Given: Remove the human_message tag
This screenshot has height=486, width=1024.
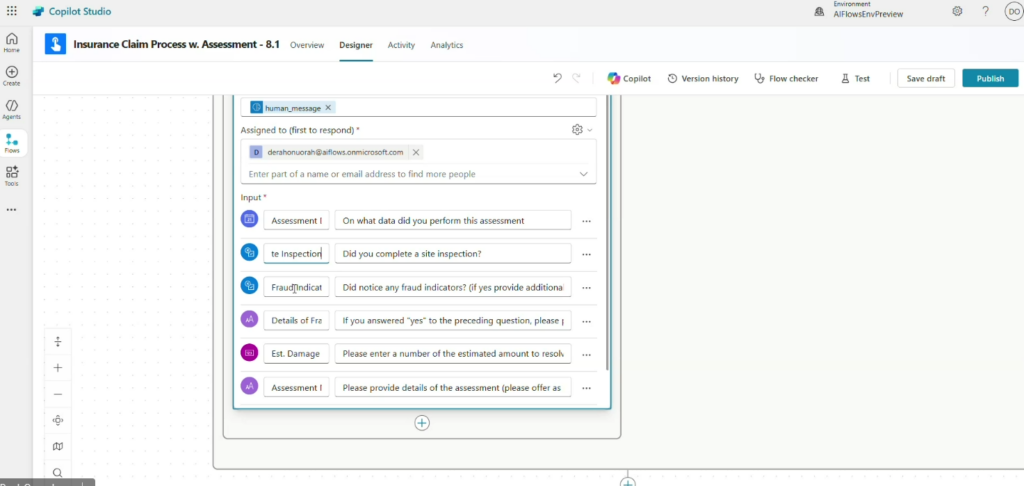Looking at the screenshot, I should coord(329,107).
